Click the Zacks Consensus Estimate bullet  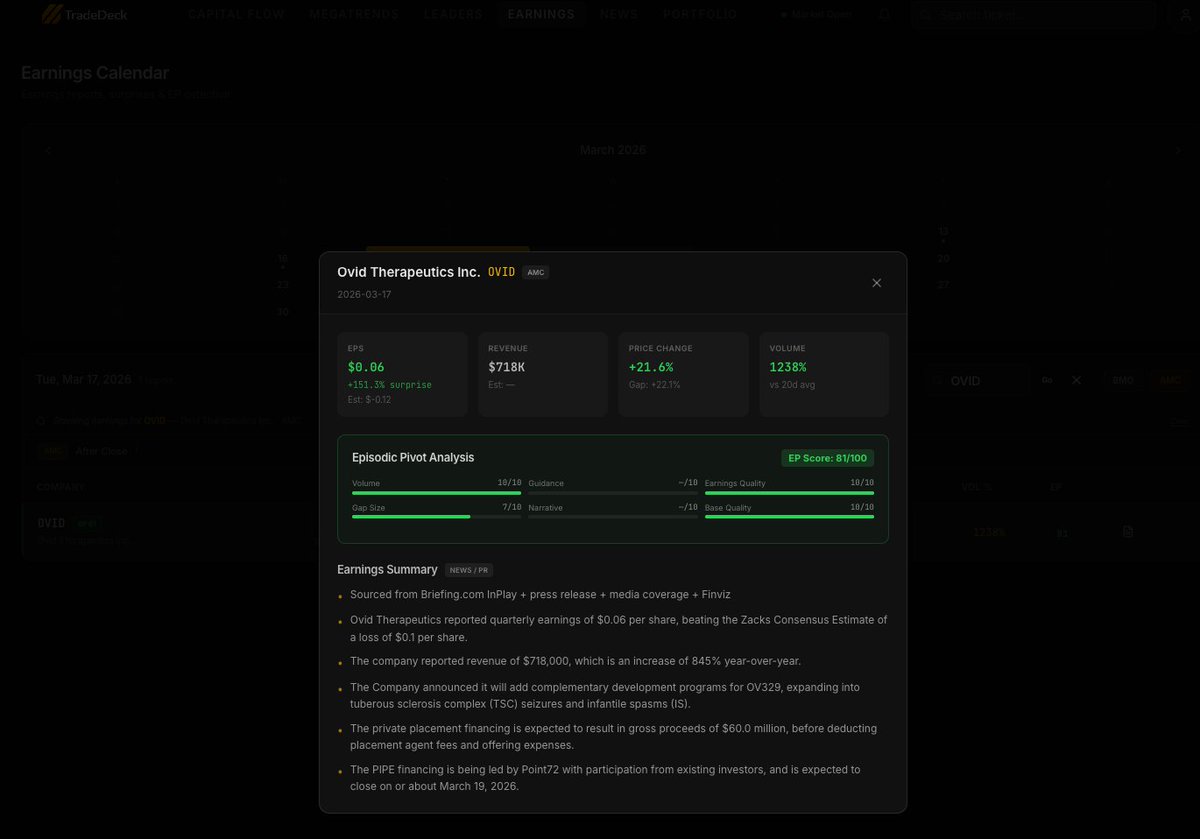click(618, 629)
